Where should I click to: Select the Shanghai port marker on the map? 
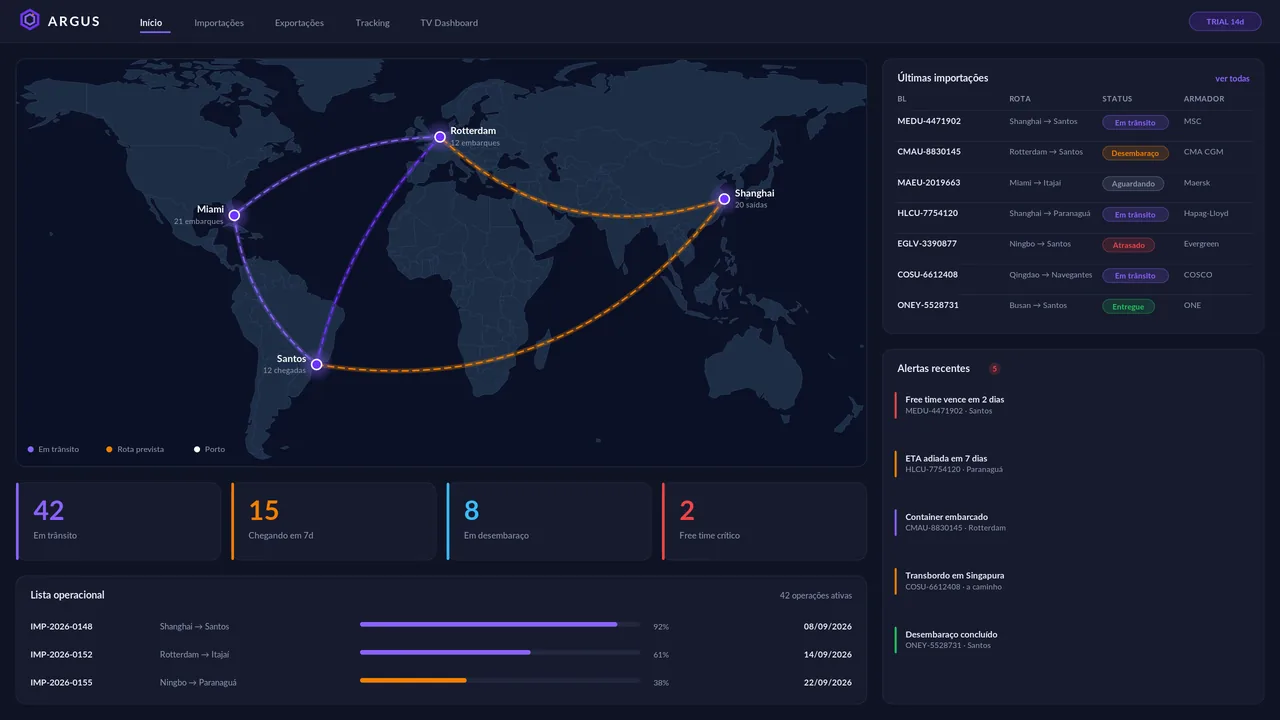tap(724, 199)
